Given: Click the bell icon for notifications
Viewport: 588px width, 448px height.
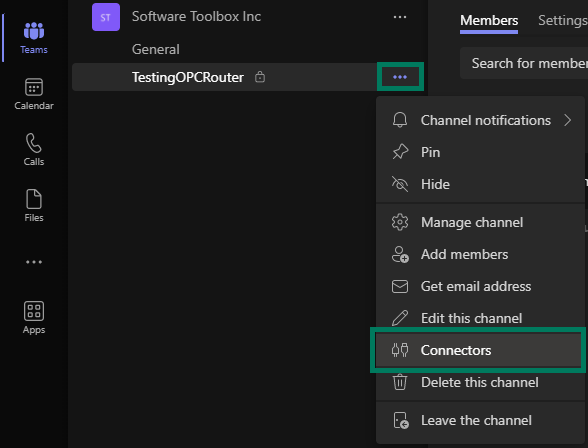Looking at the screenshot, I should pos(400,120).
